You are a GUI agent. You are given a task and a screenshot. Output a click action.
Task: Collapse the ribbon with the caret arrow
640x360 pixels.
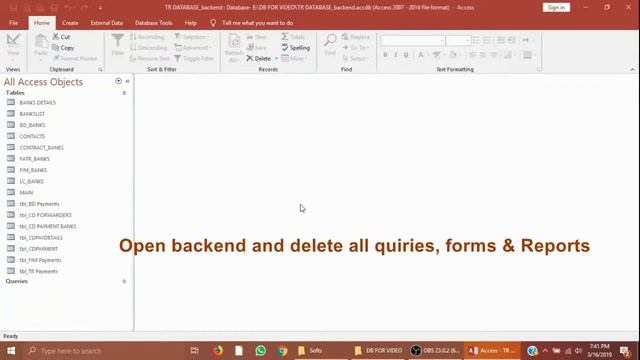tap(632, 69)
